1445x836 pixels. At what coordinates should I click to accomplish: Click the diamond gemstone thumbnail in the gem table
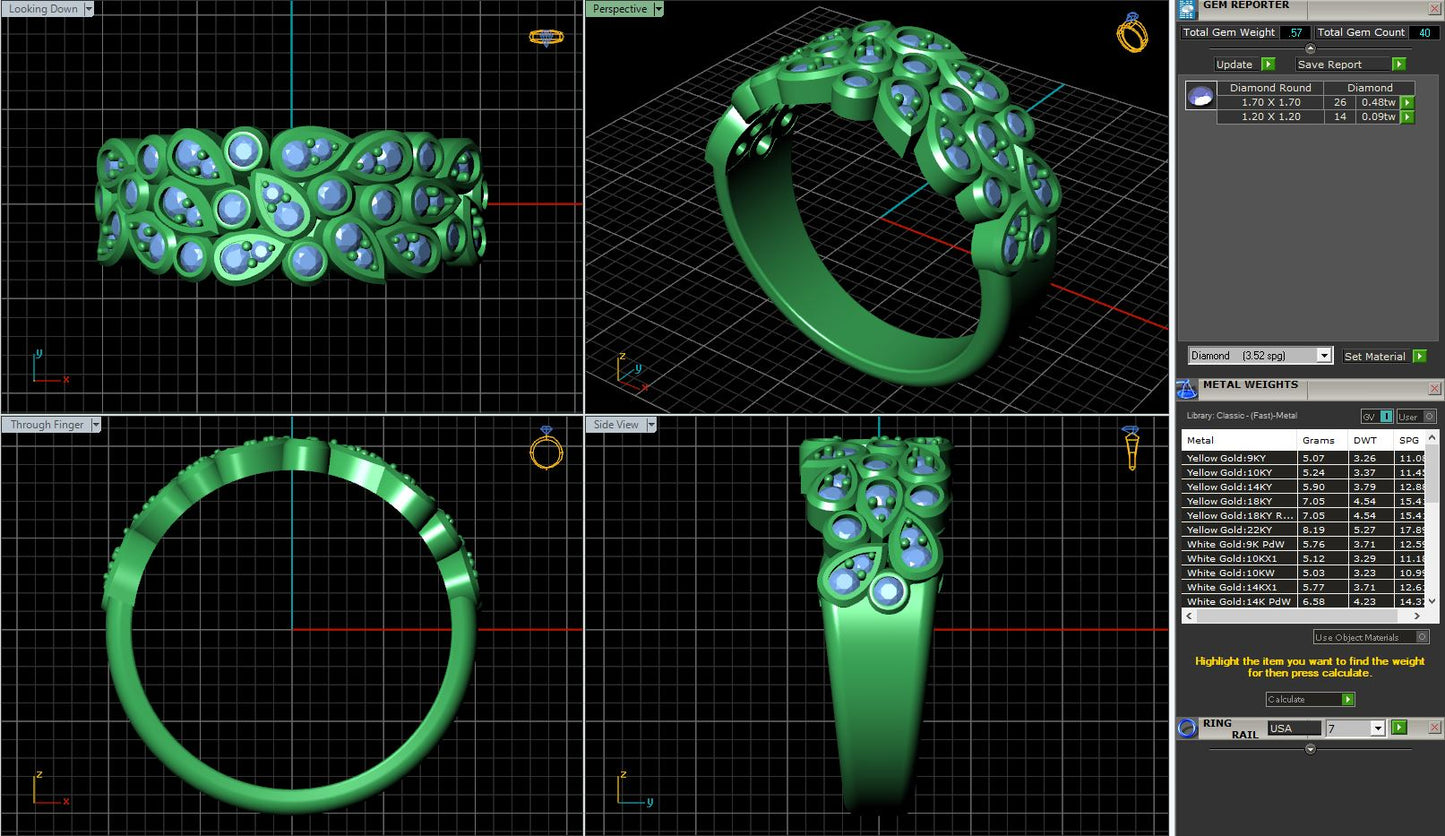(1200, 97)
